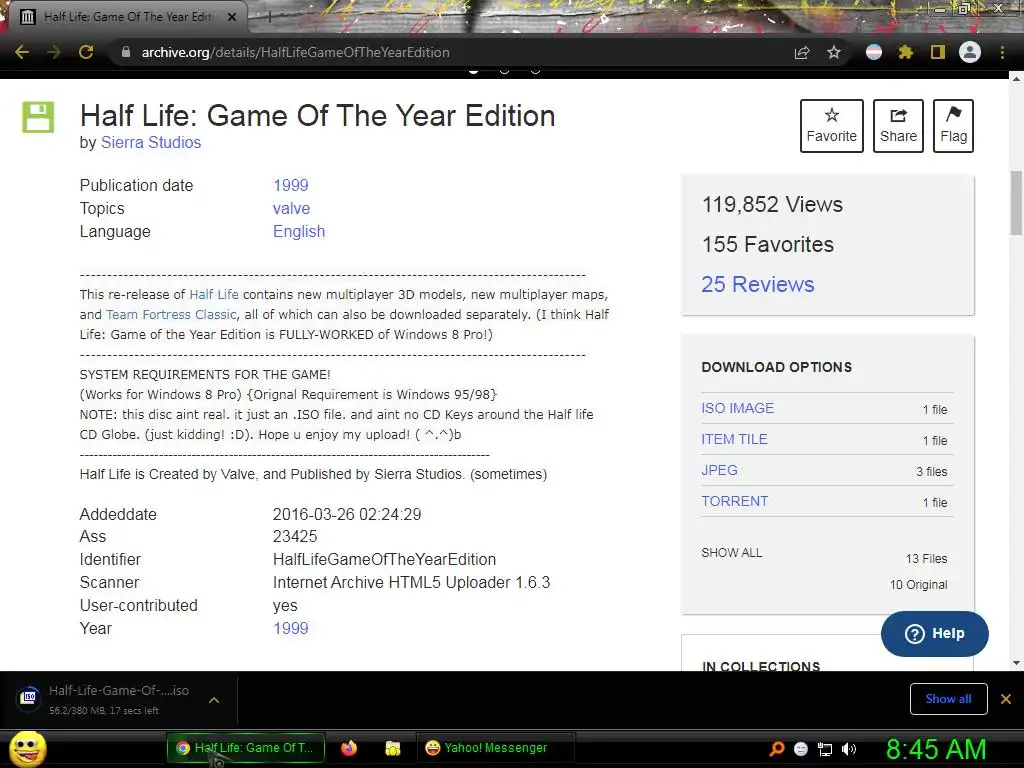Select the value 23425

tap(295, 537)
